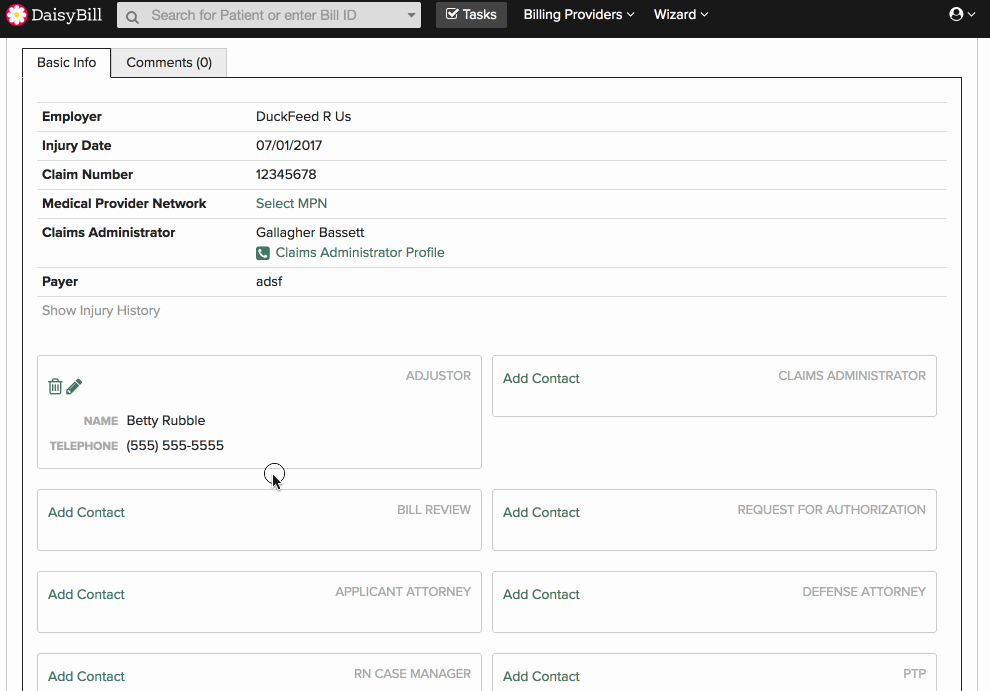
Task: Click the DaisyBill flower logo
Action: click(16, 15)
